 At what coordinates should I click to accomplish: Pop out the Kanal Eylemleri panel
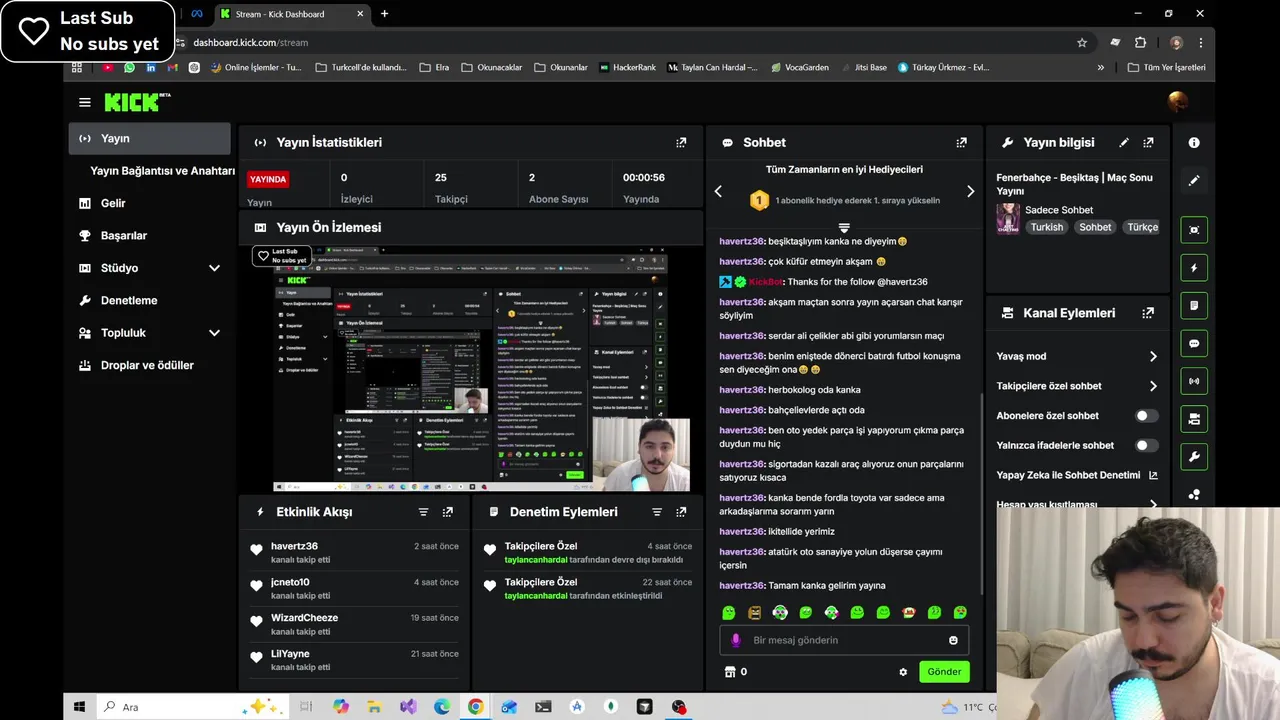1148,313
